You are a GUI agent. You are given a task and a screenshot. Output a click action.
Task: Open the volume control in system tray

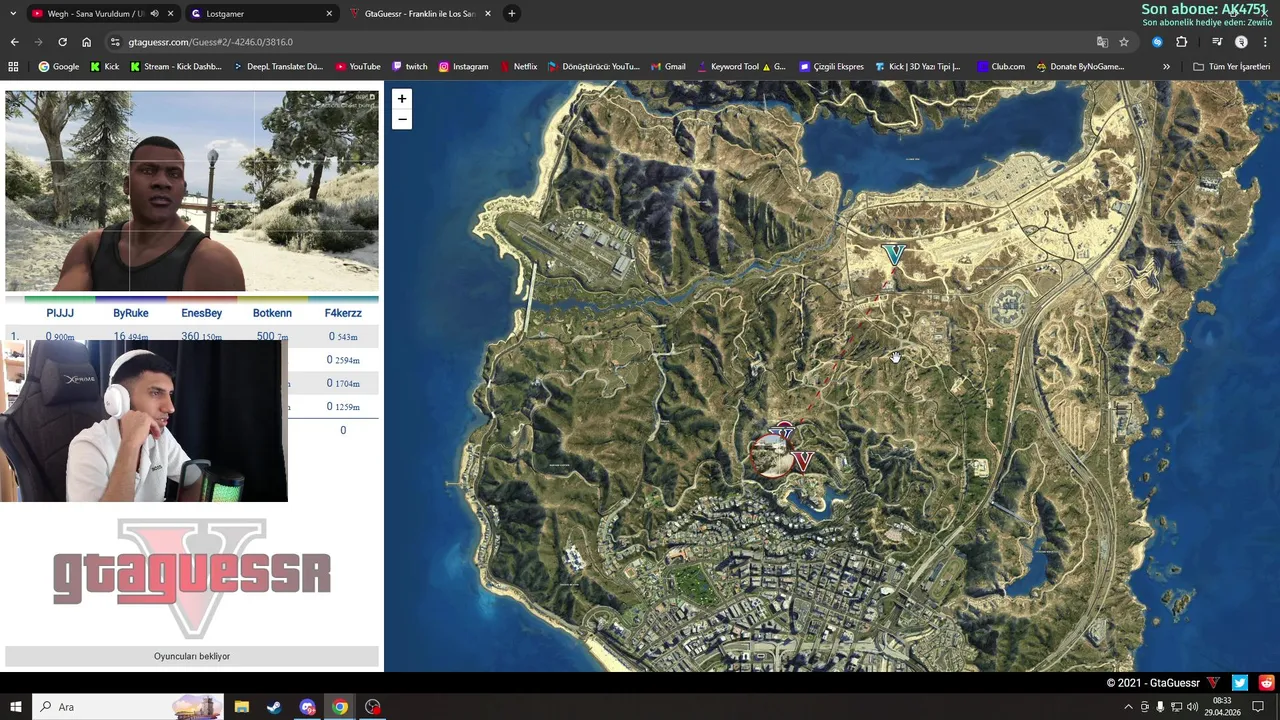1192,707
